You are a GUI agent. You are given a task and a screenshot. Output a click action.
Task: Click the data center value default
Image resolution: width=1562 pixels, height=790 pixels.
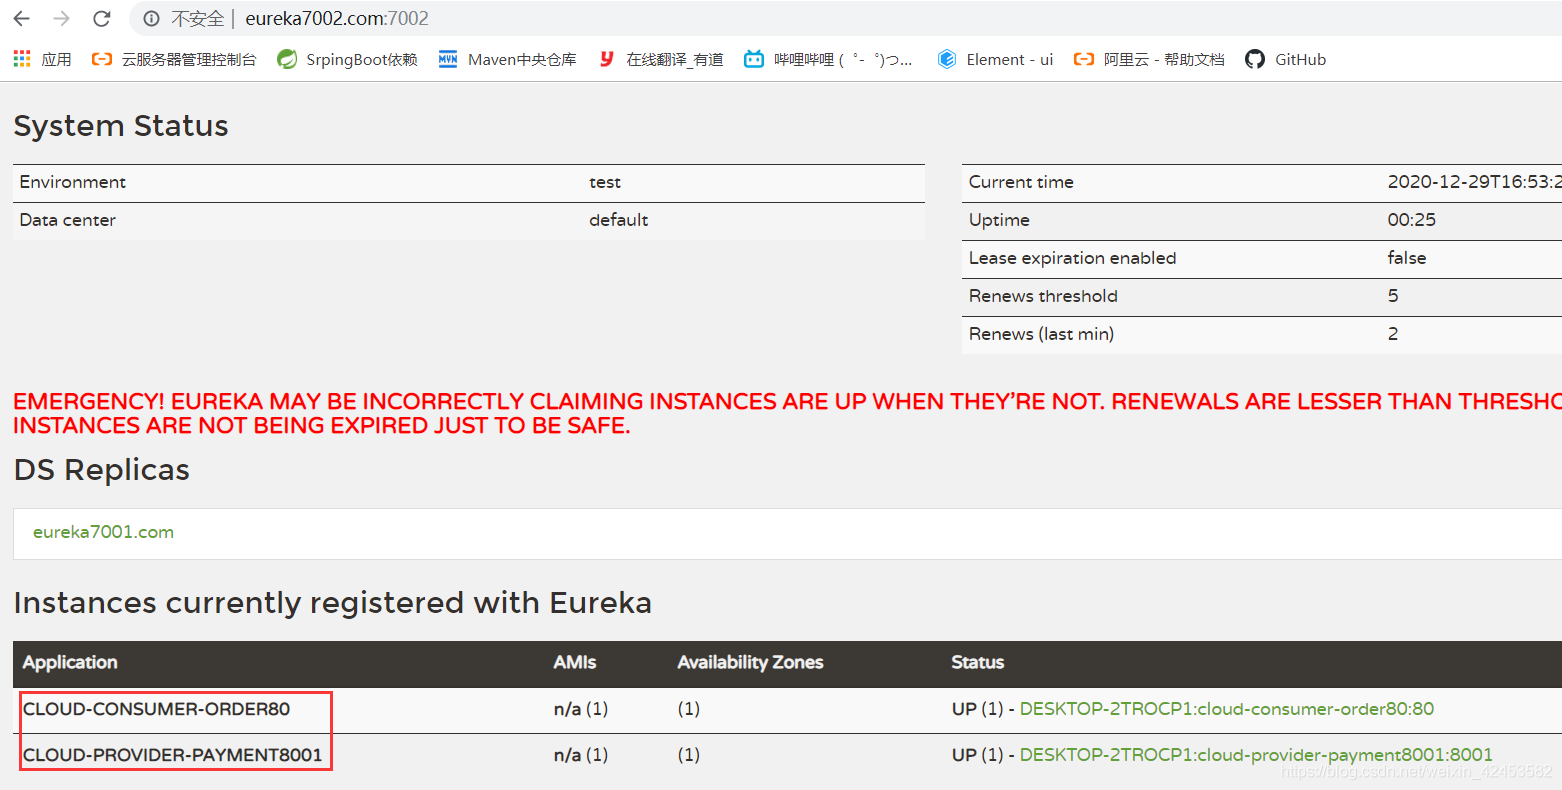pos(619,220)
